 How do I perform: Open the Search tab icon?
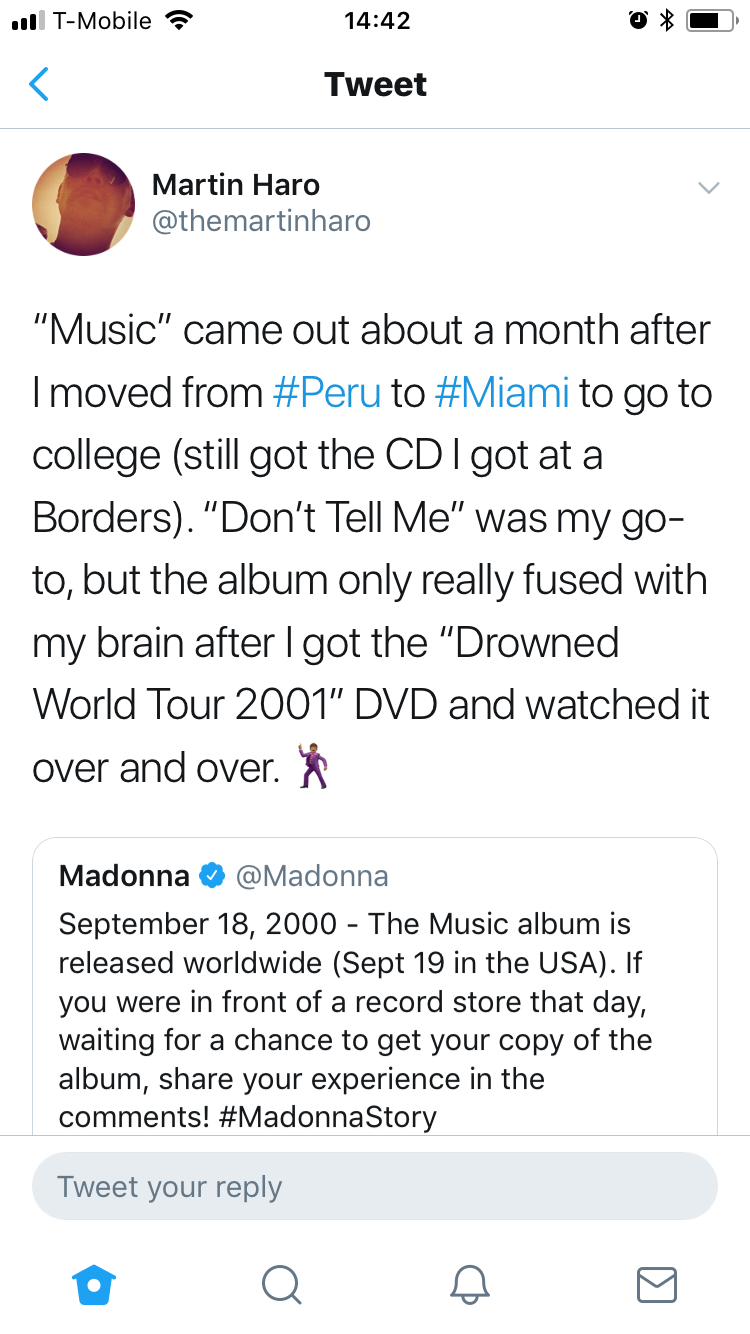tap(282, 1284)
